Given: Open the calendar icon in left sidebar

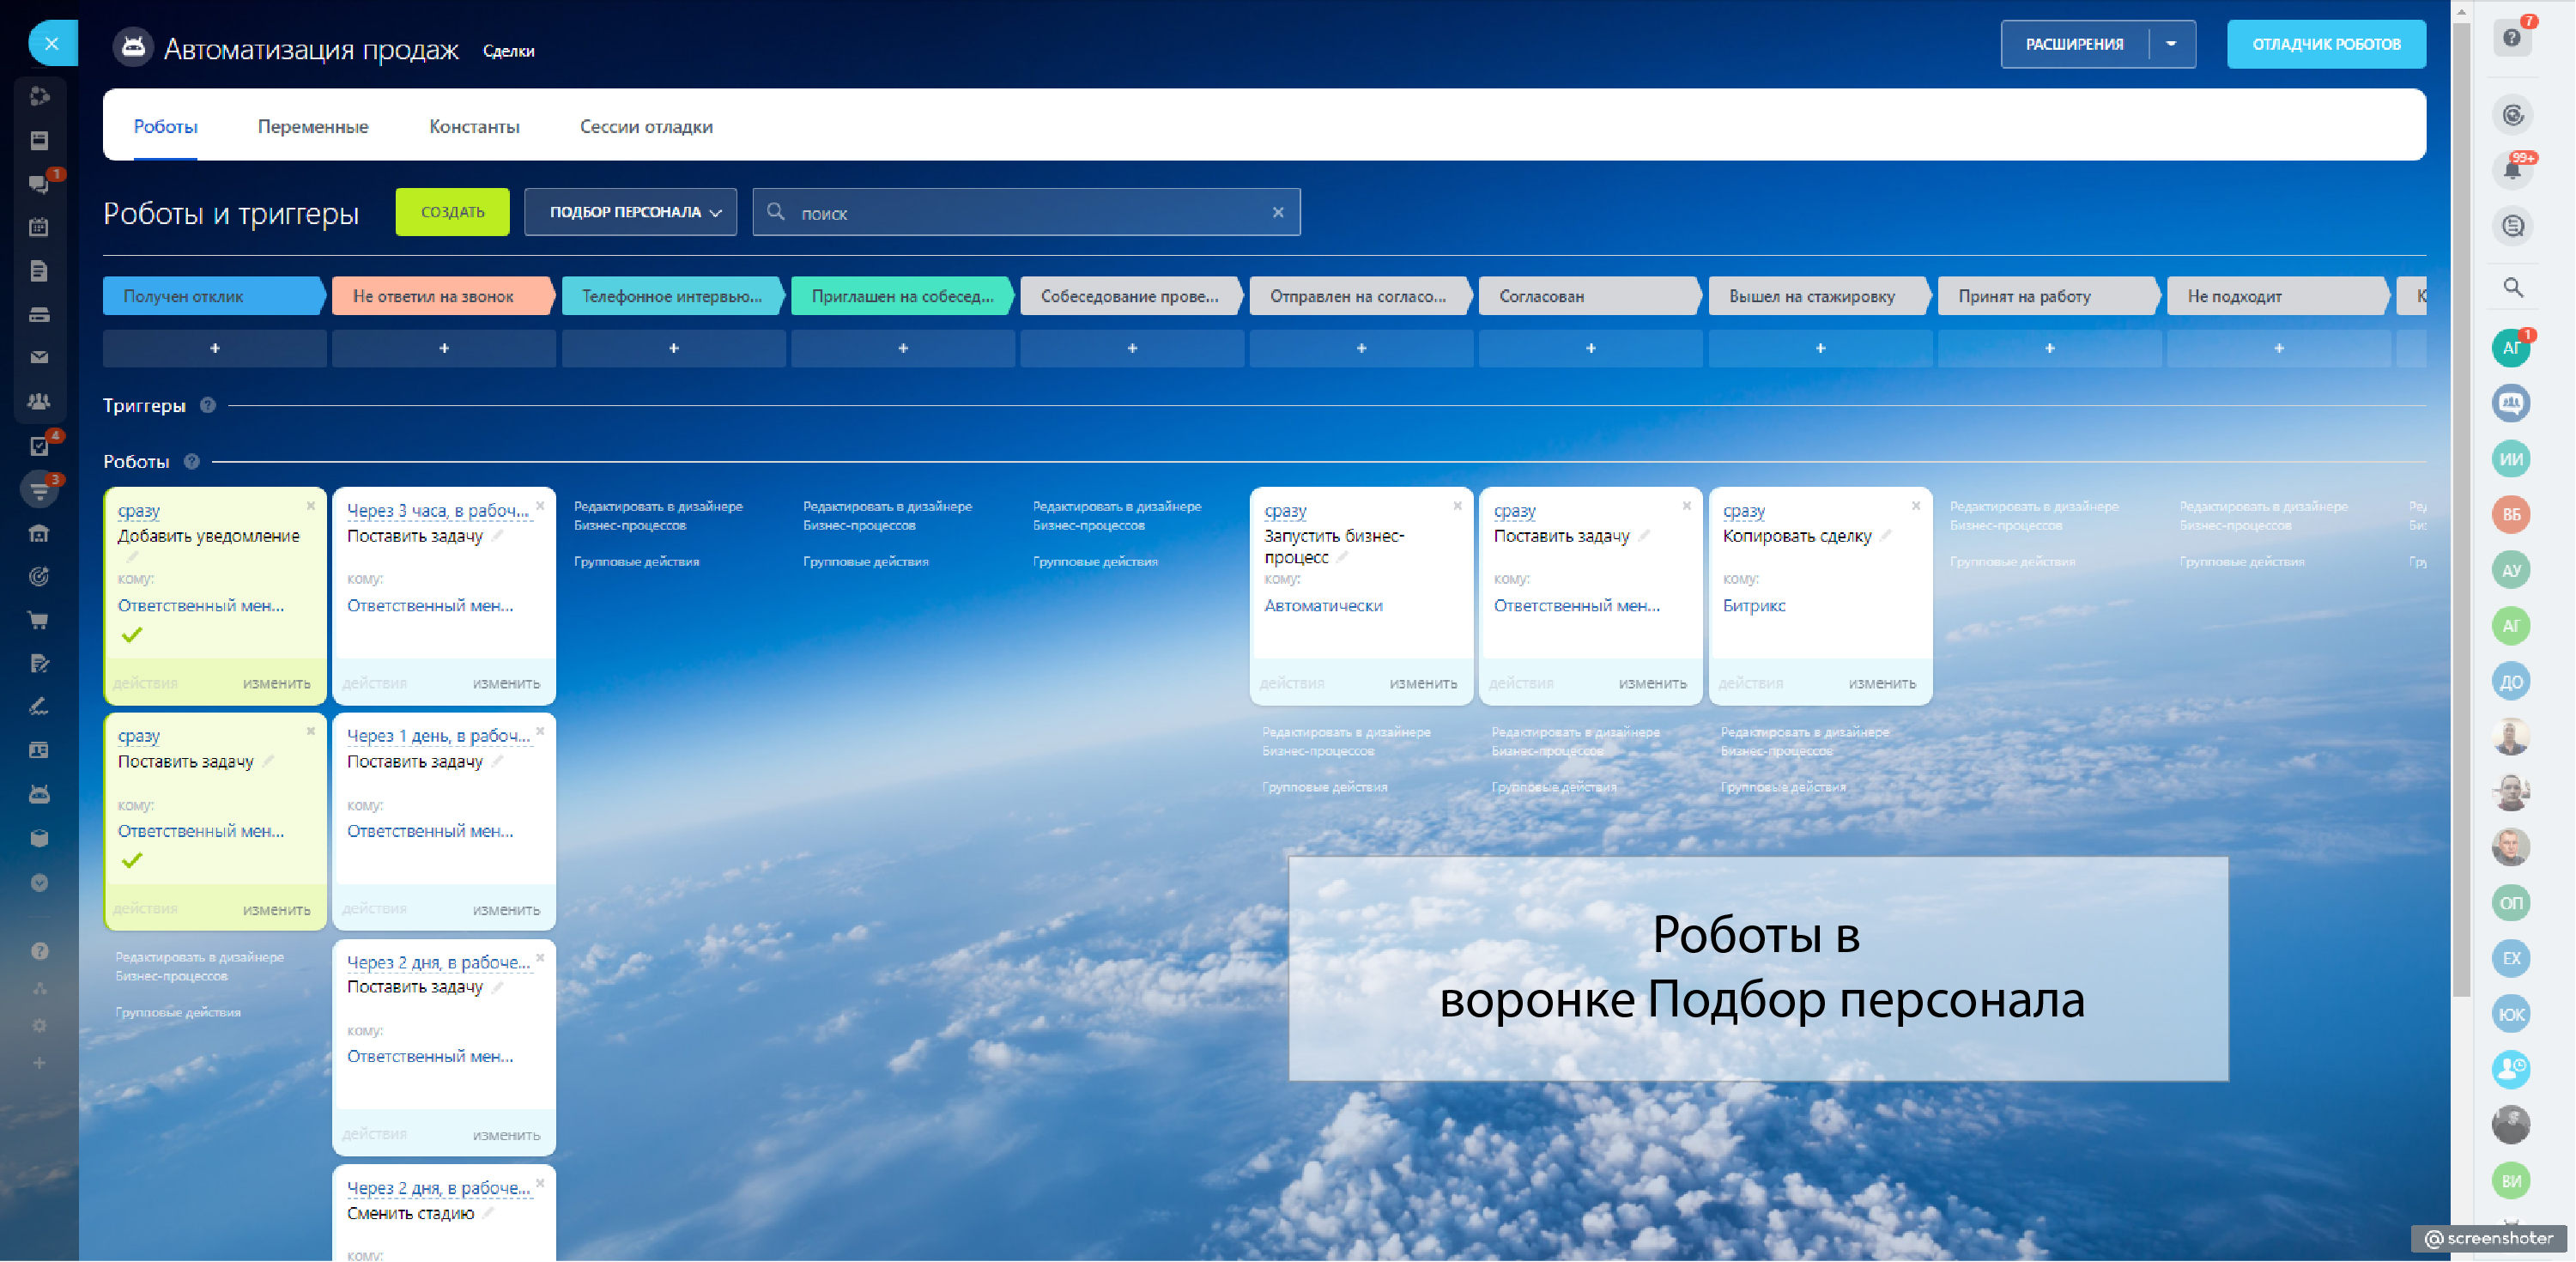Looking at the screenshot, I should (39, 227).
